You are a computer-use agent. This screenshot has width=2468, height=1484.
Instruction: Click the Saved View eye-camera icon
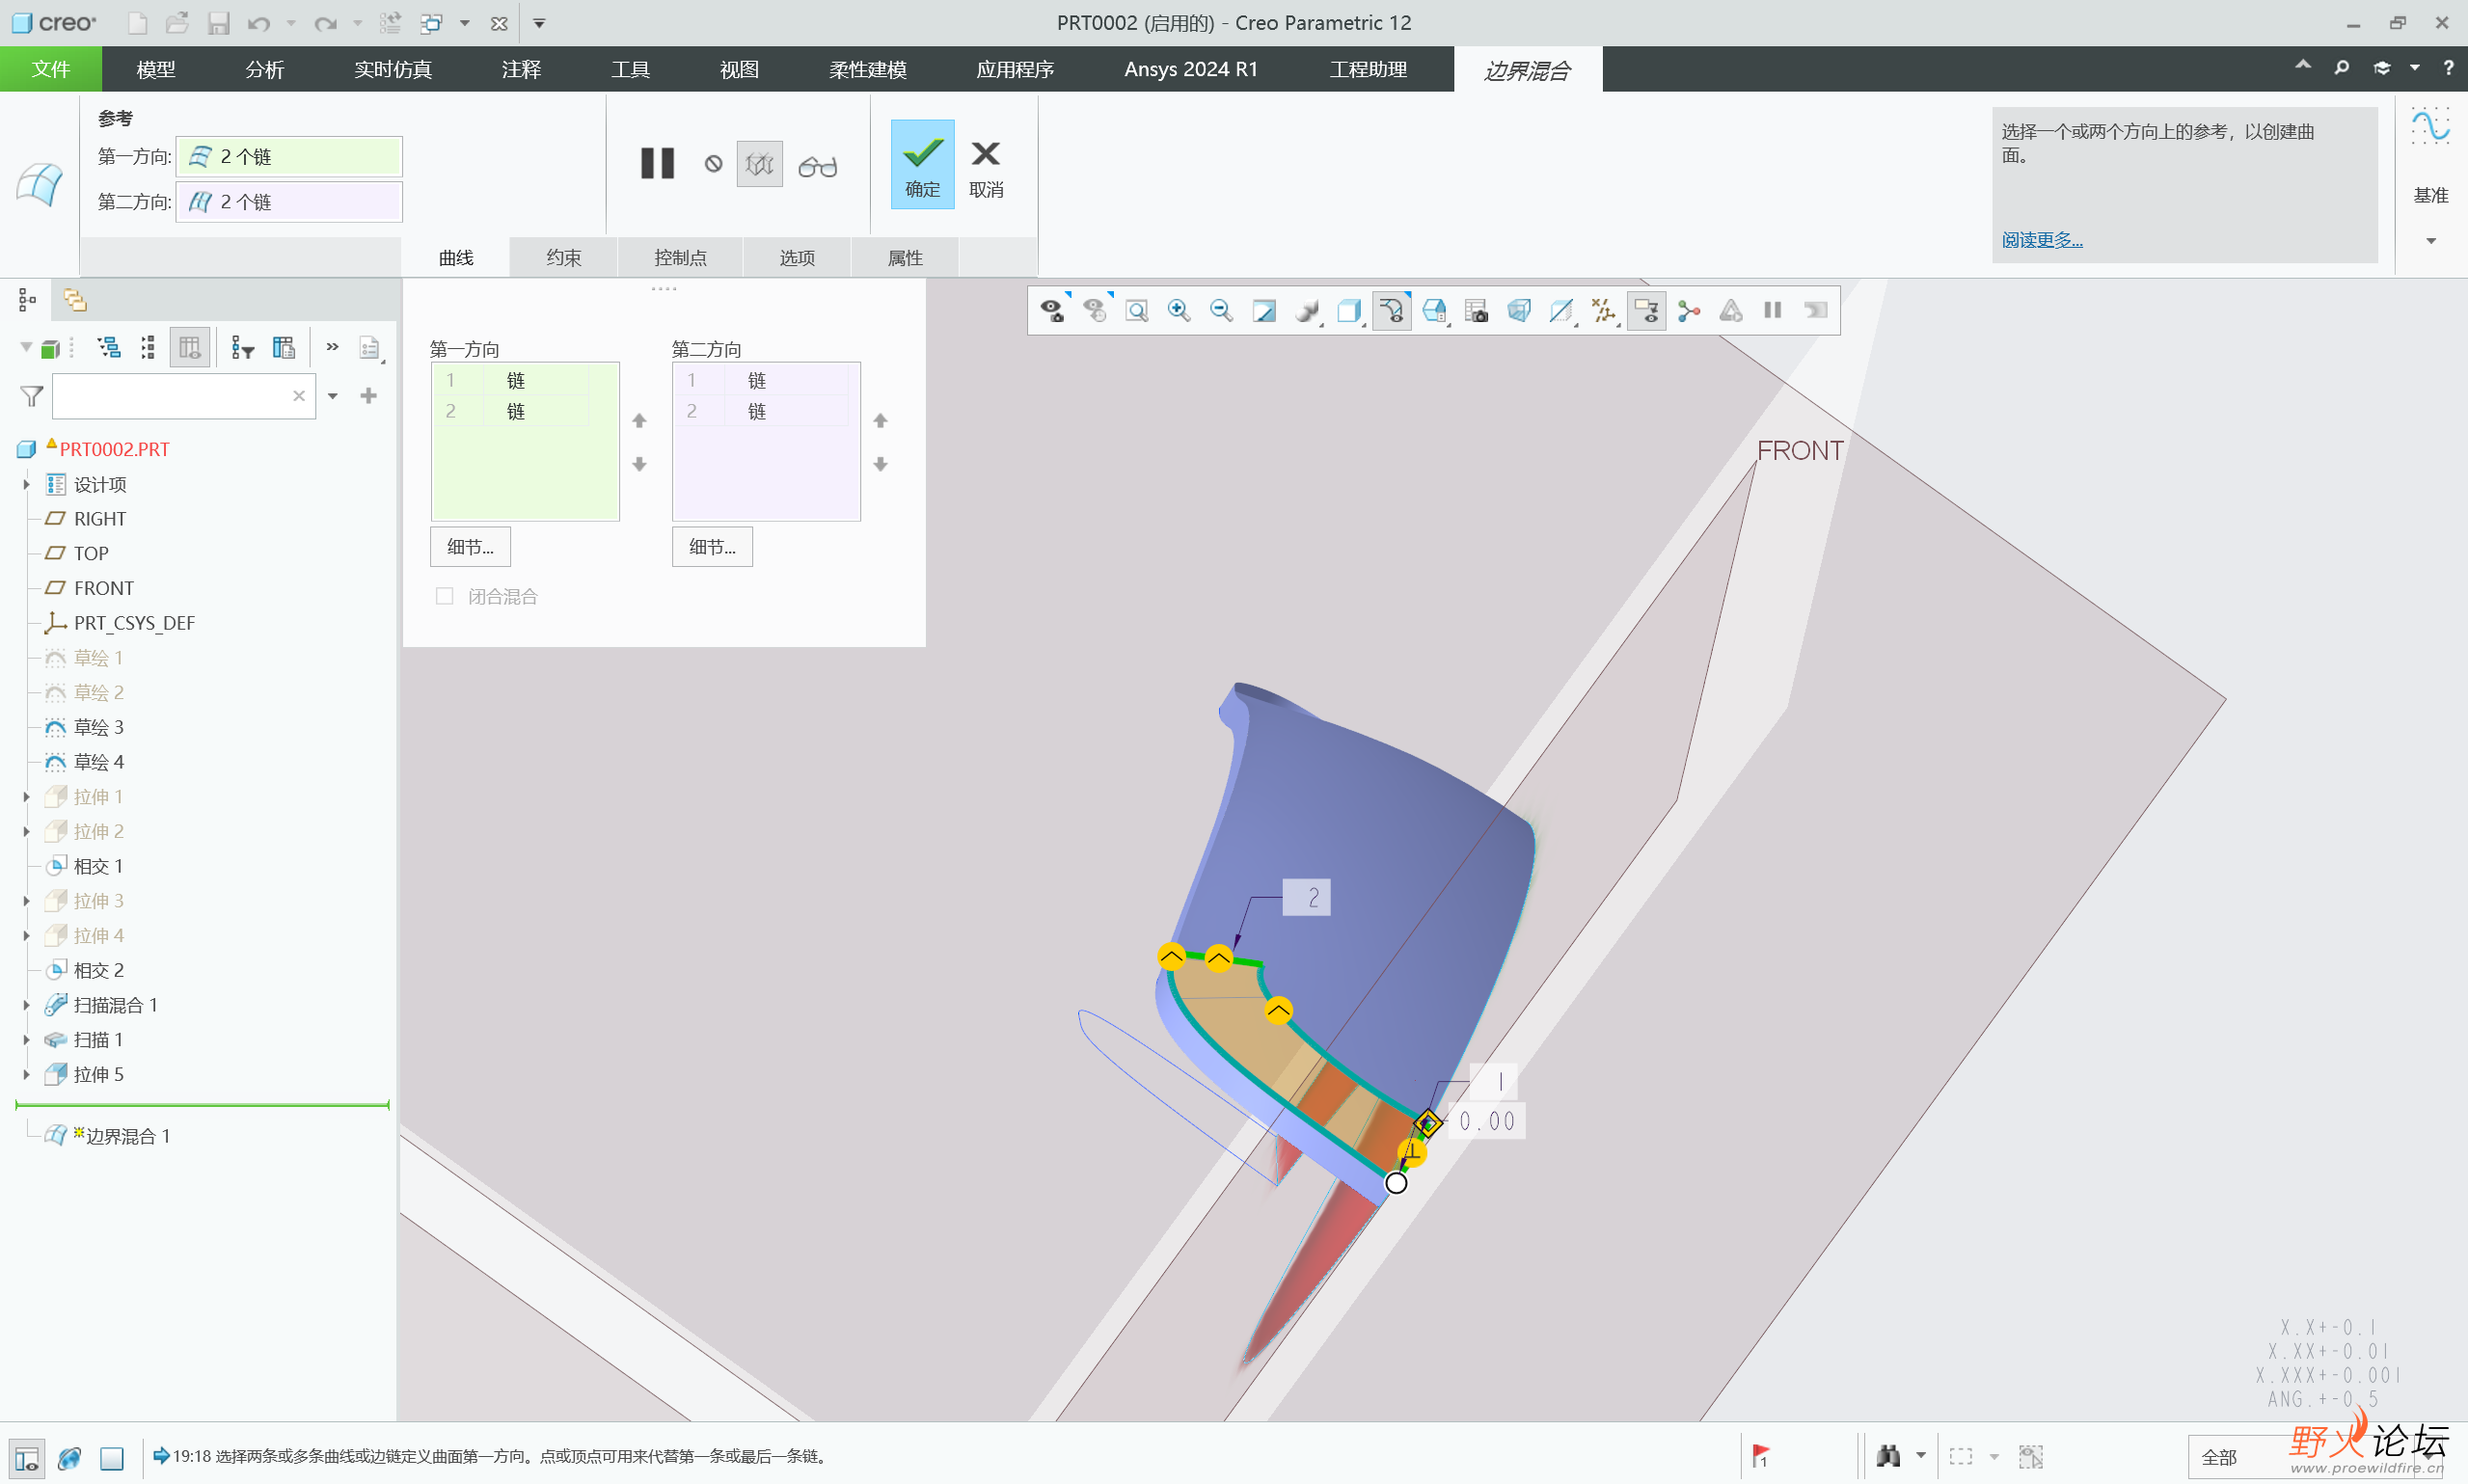coord(1053,311)
